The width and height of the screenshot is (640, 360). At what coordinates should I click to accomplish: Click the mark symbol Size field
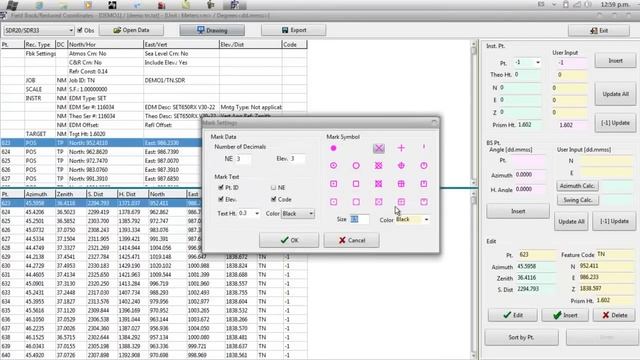(x=359, y=220)
